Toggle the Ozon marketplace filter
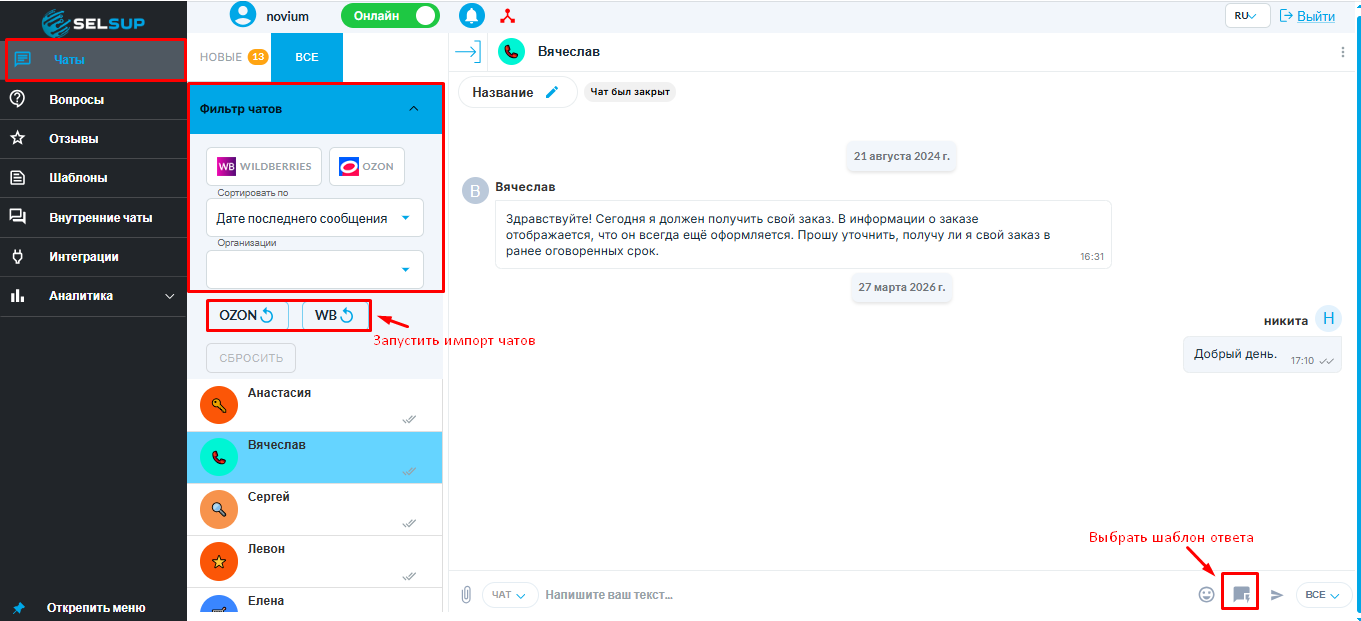 click(366, 166)
